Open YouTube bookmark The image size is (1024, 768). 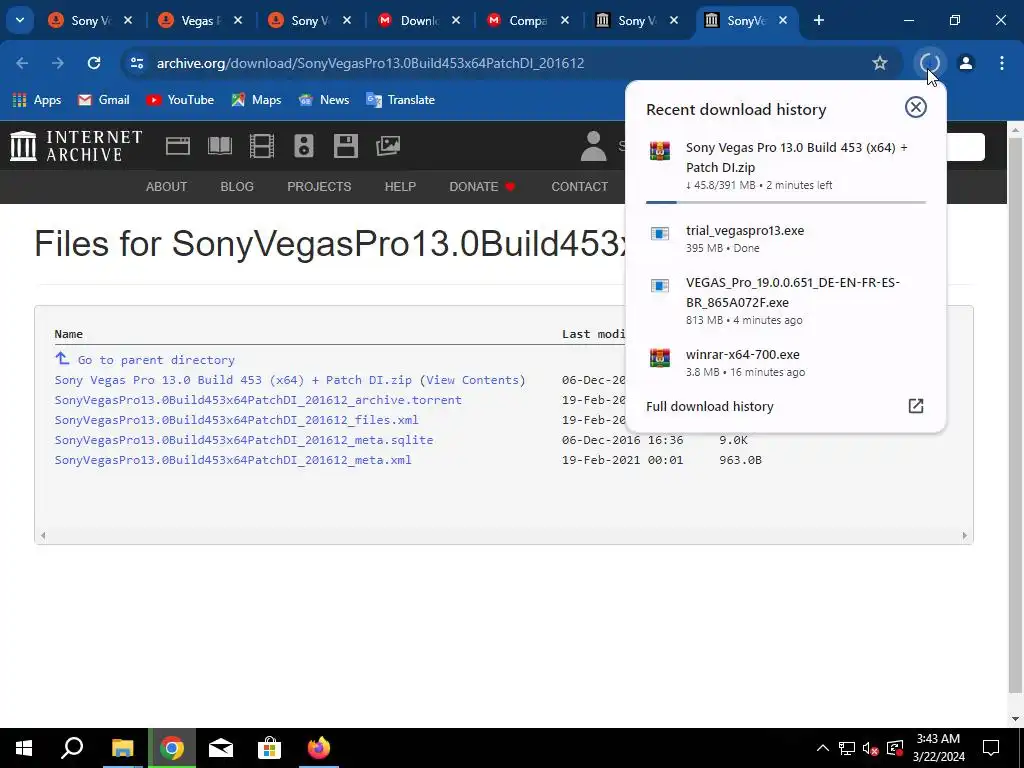click(x=180, y=100)
